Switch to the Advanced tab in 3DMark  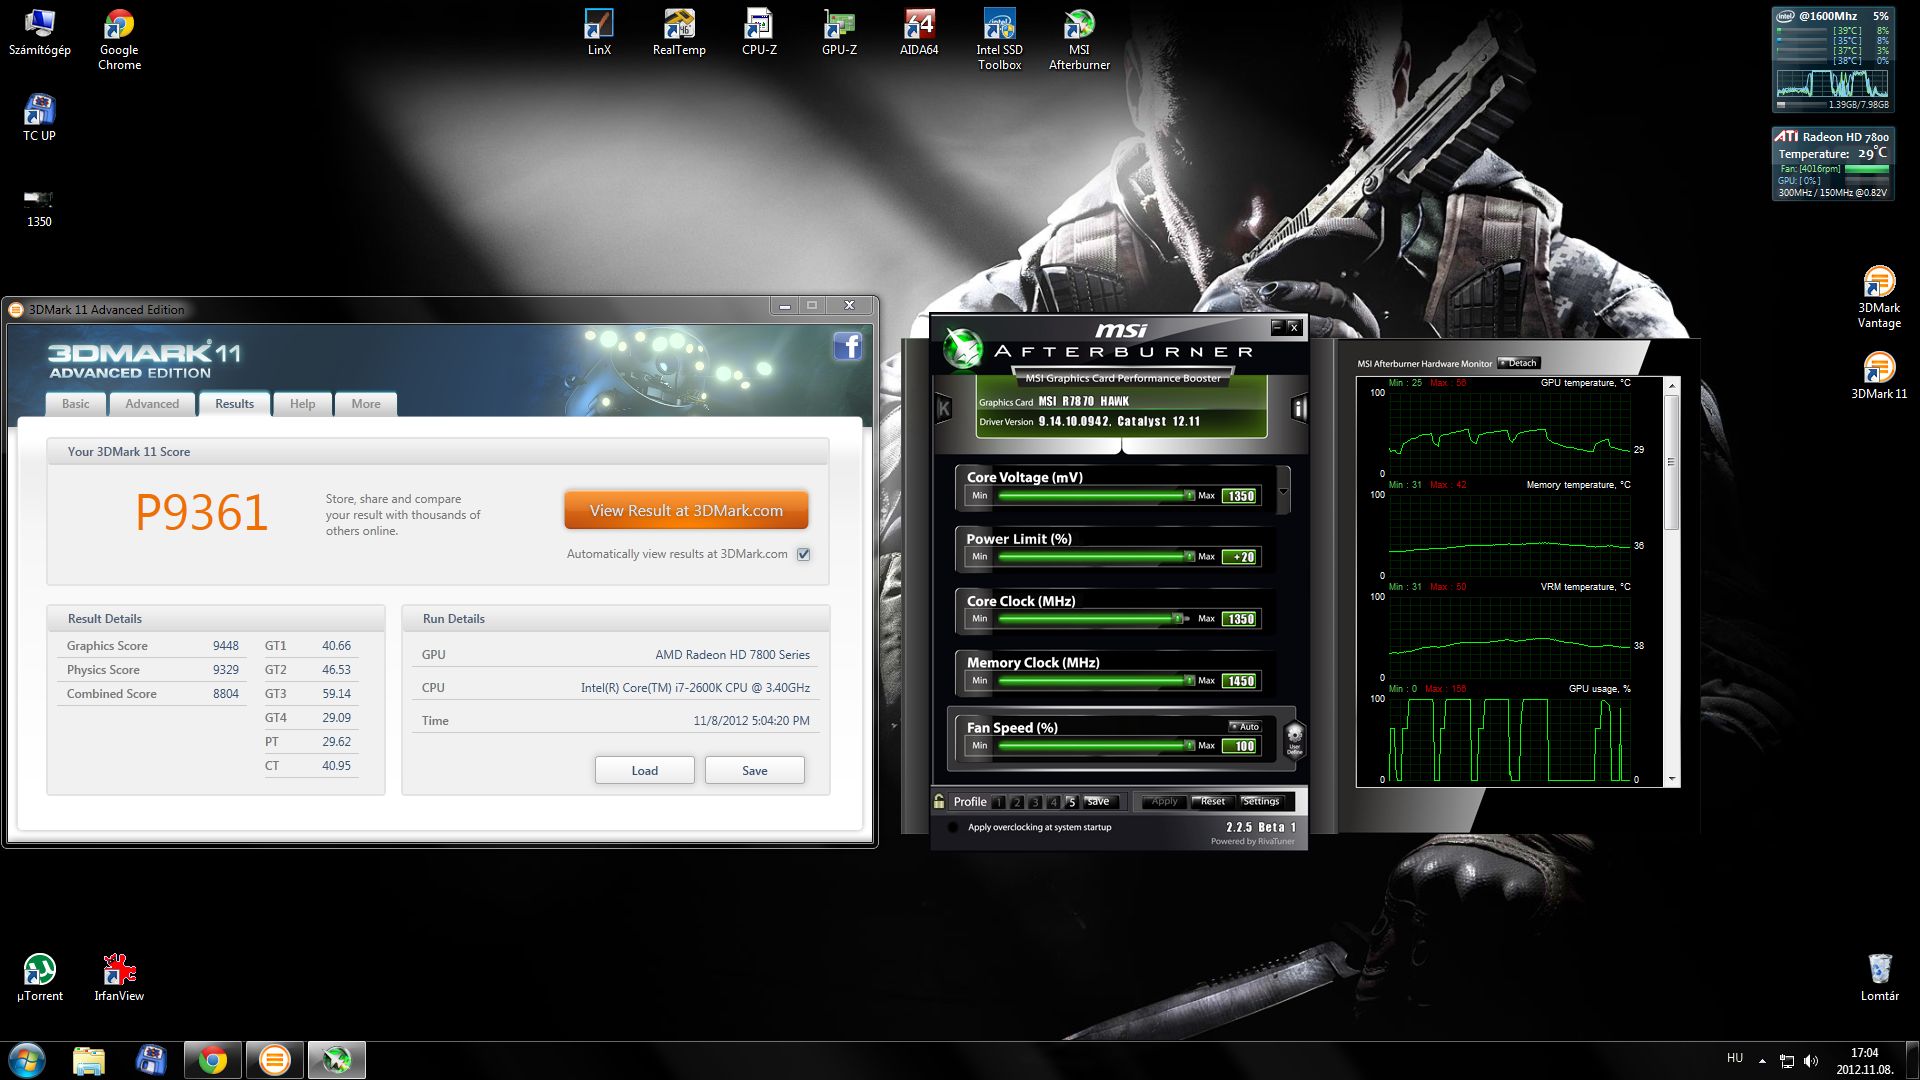pyautogui.click(x=152, y=404)
